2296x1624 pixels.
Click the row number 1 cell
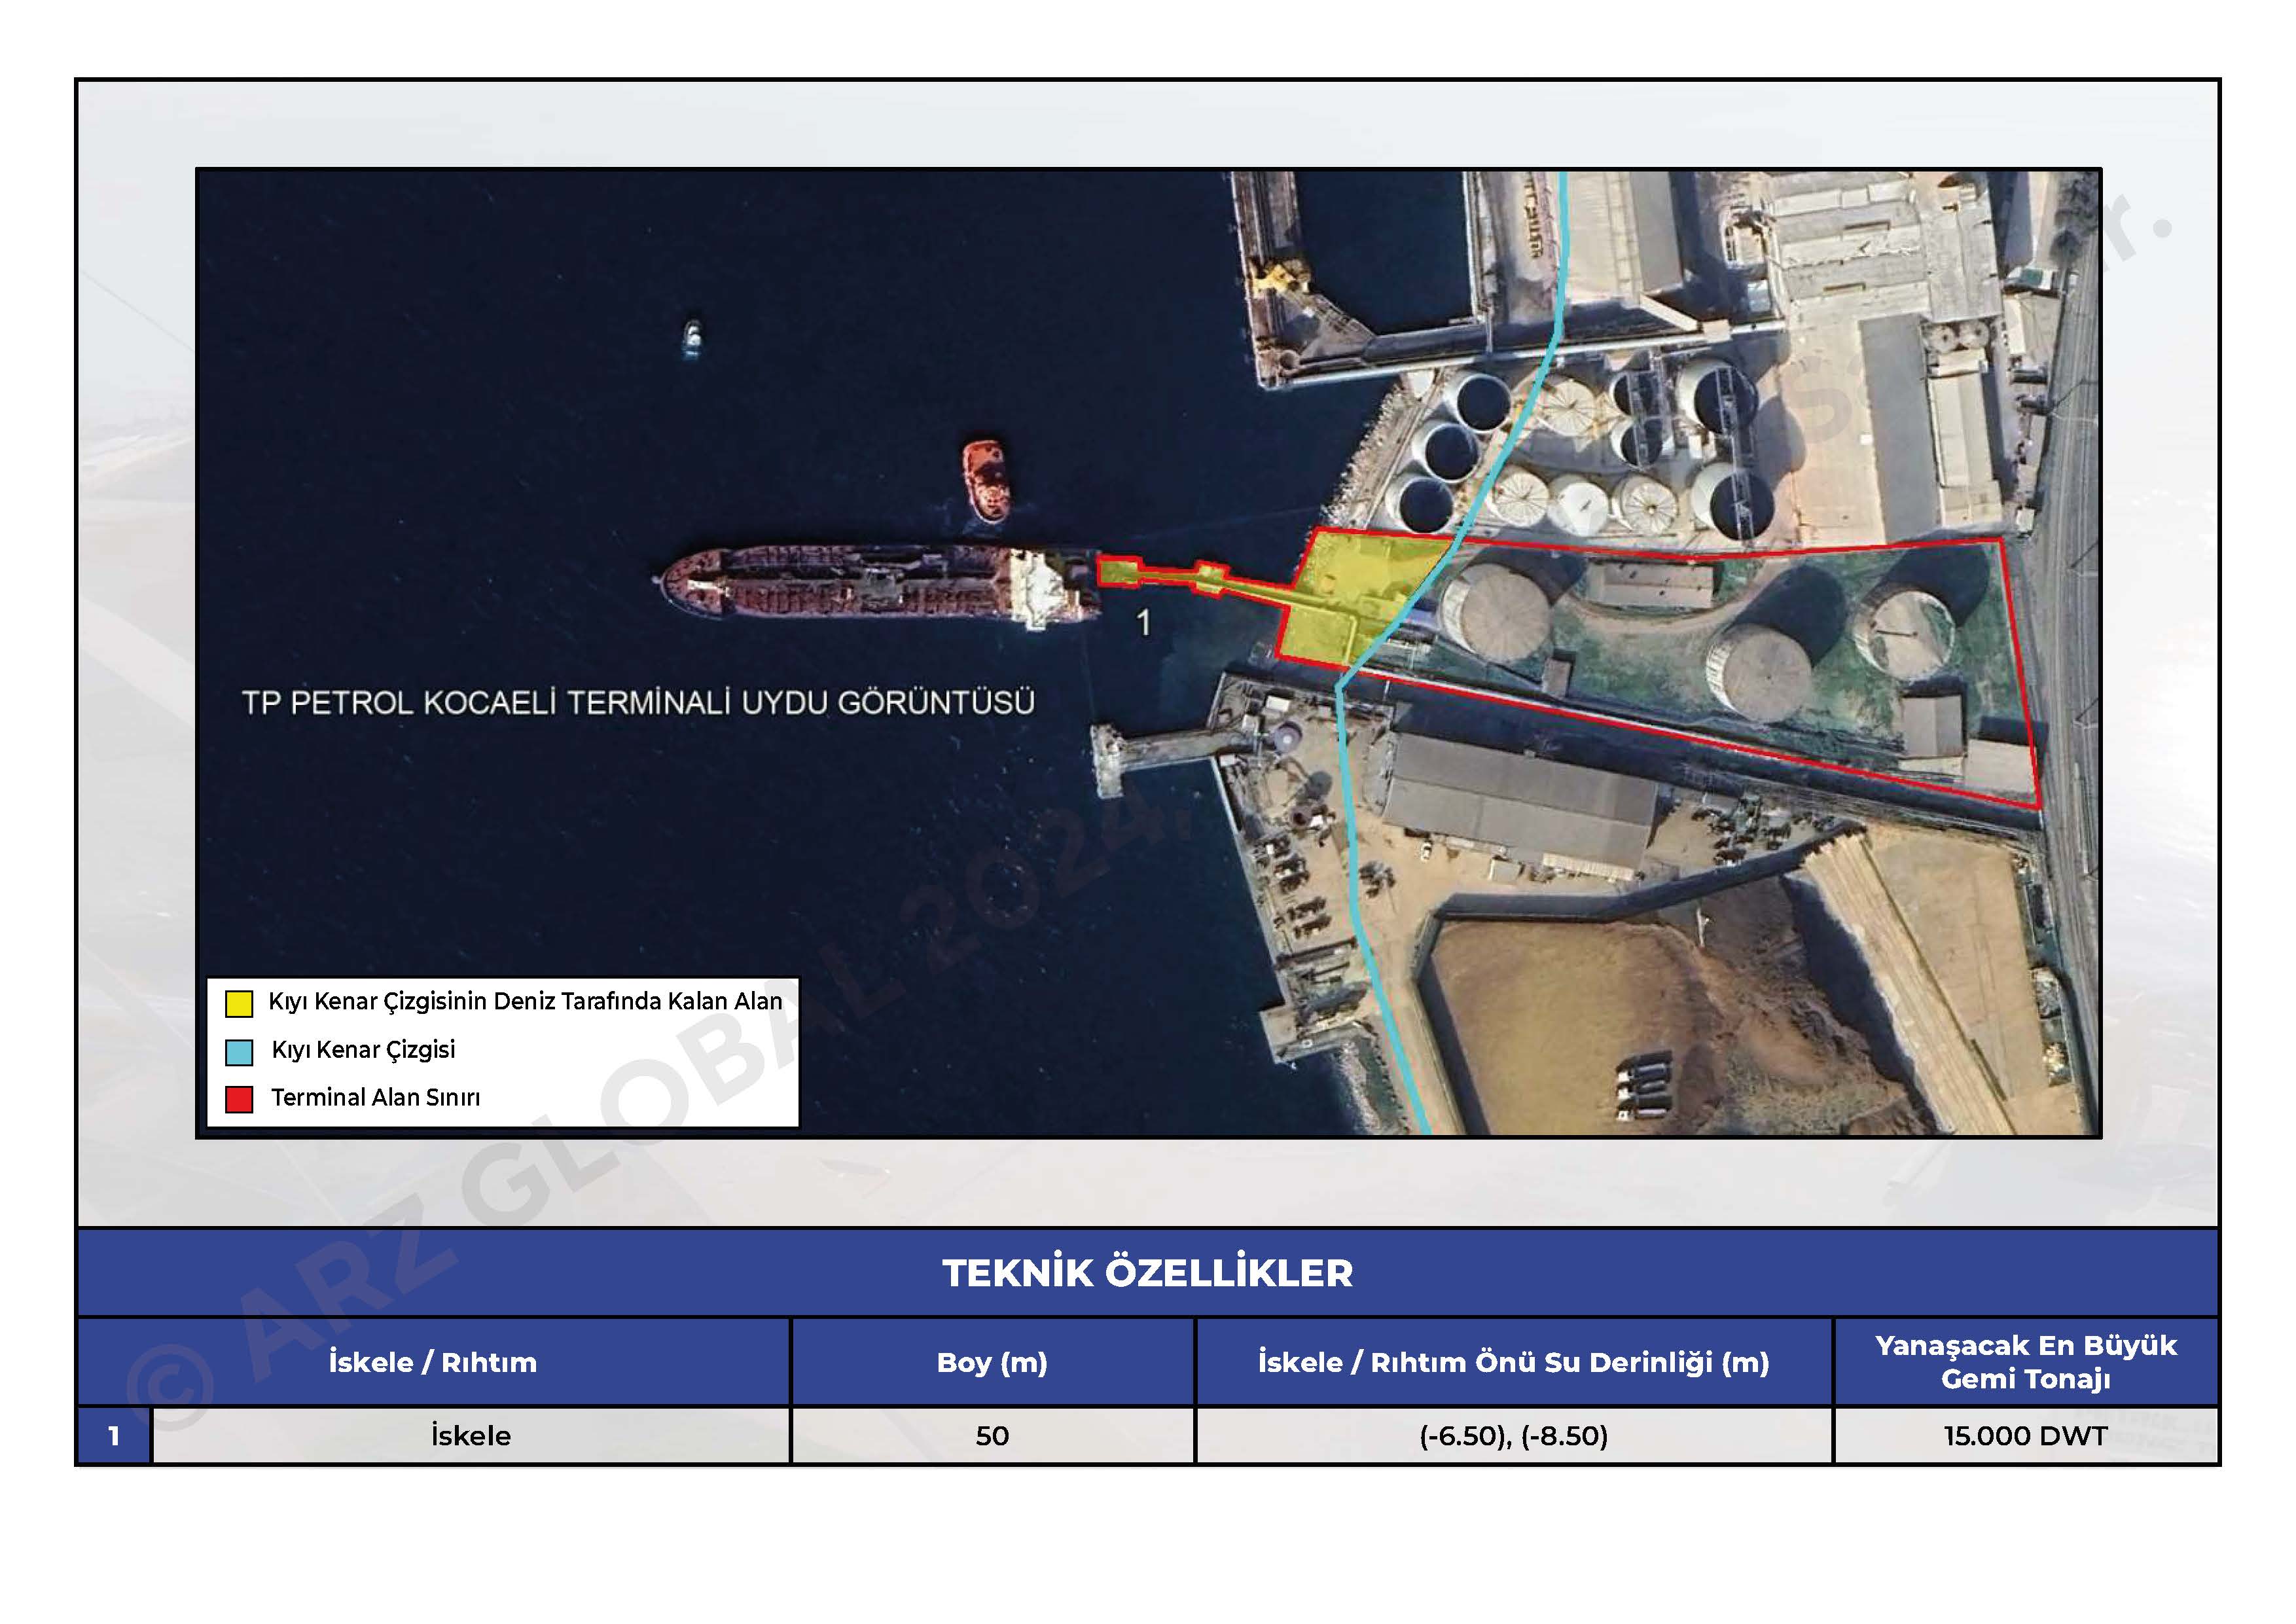coord(114,1436)
